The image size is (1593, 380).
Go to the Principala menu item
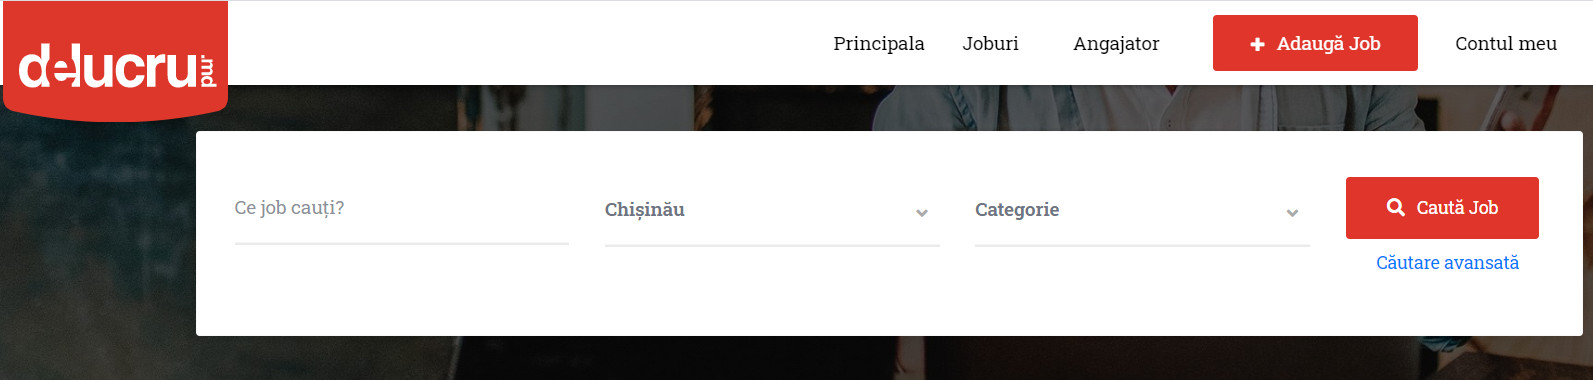click(879, 43)
